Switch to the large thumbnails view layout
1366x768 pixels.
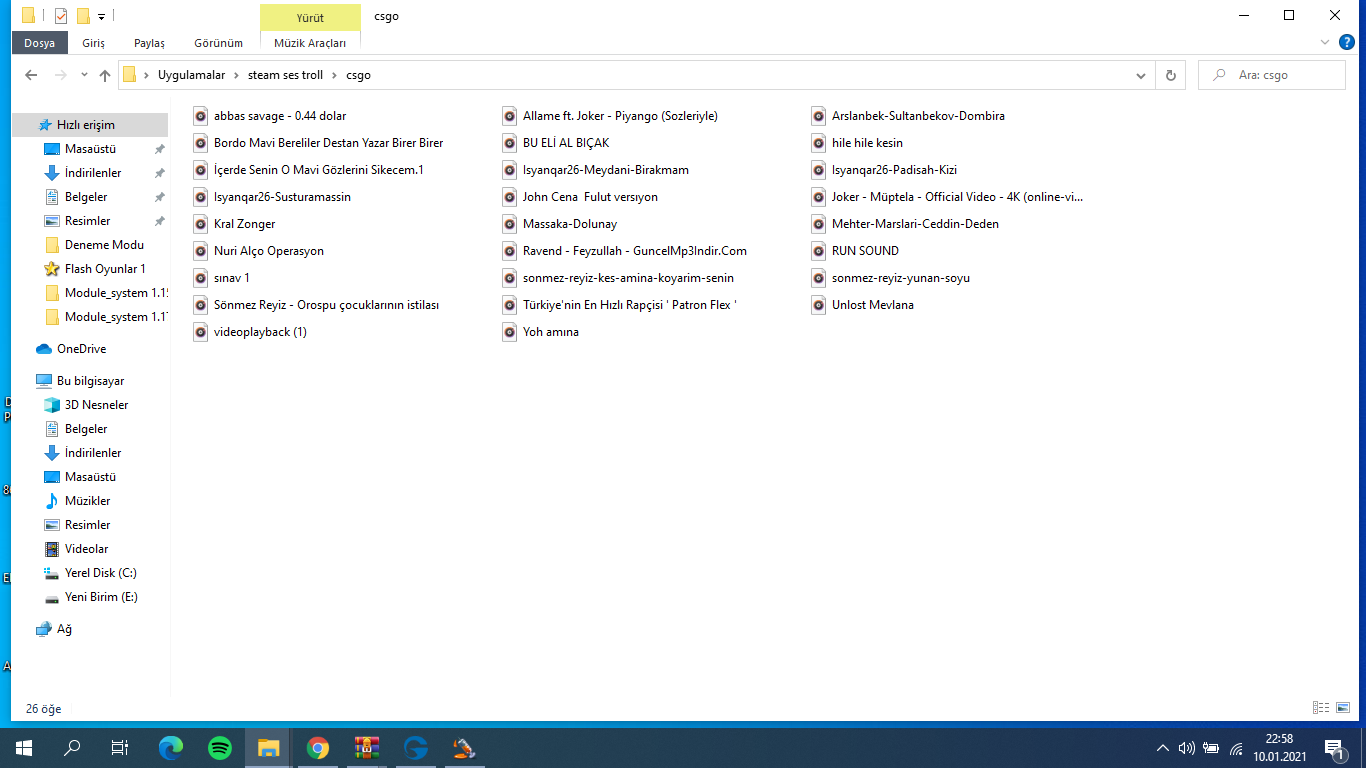[x=1343, y=708]
